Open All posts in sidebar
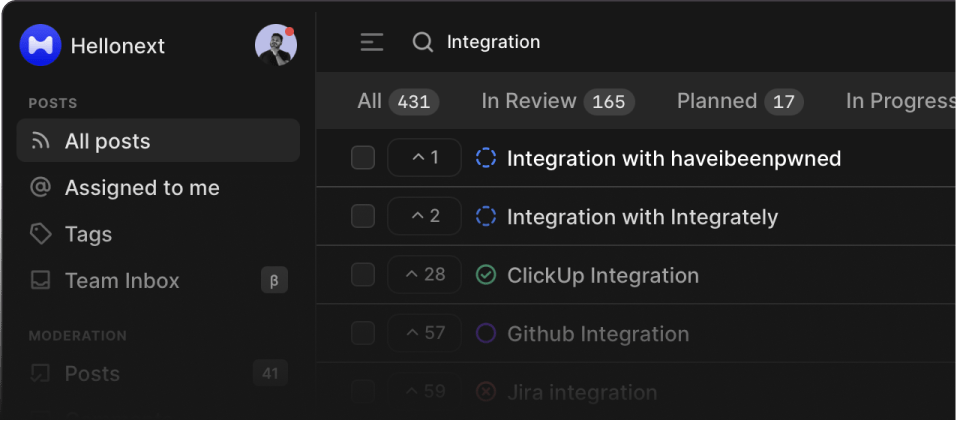This screenshot has width=956, height=421. point(158,141)
